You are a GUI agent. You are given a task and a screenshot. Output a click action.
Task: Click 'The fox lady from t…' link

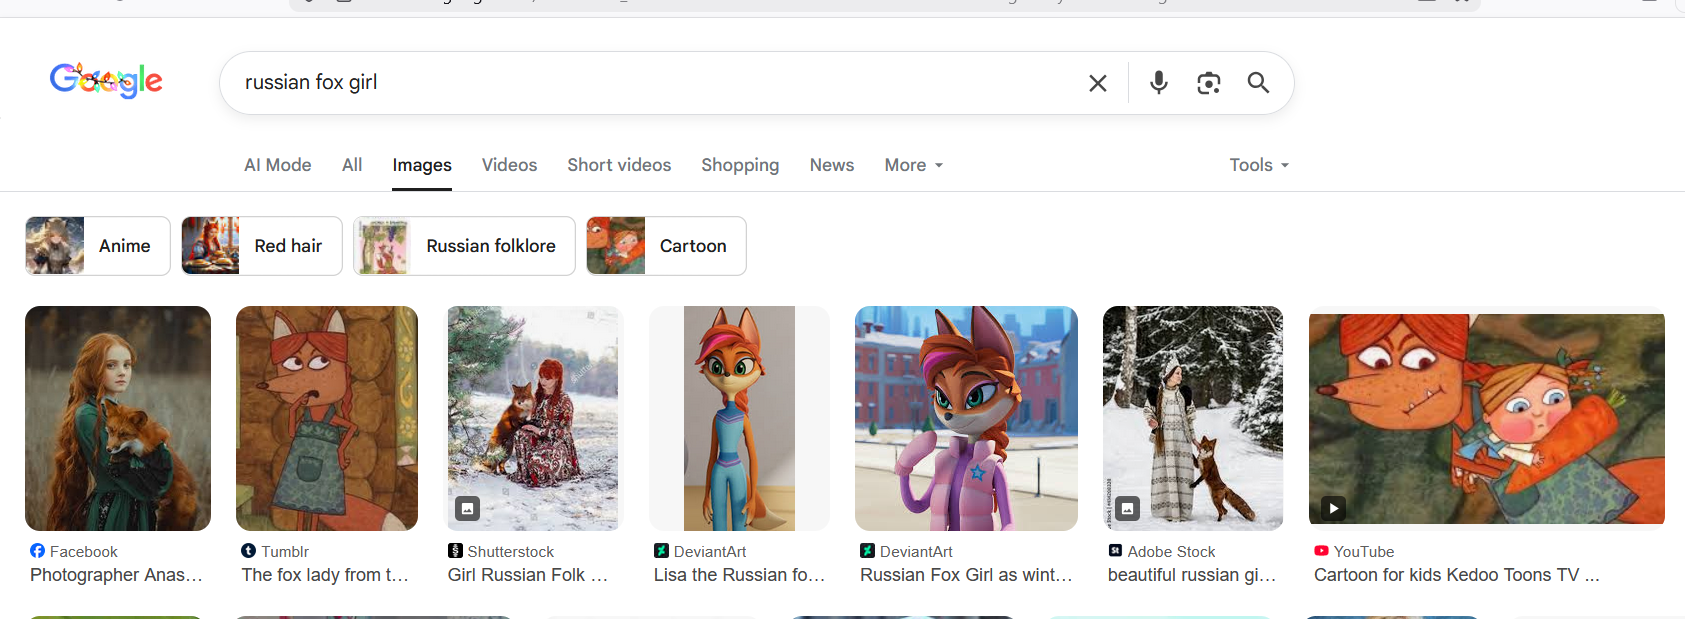coord(325,575)
